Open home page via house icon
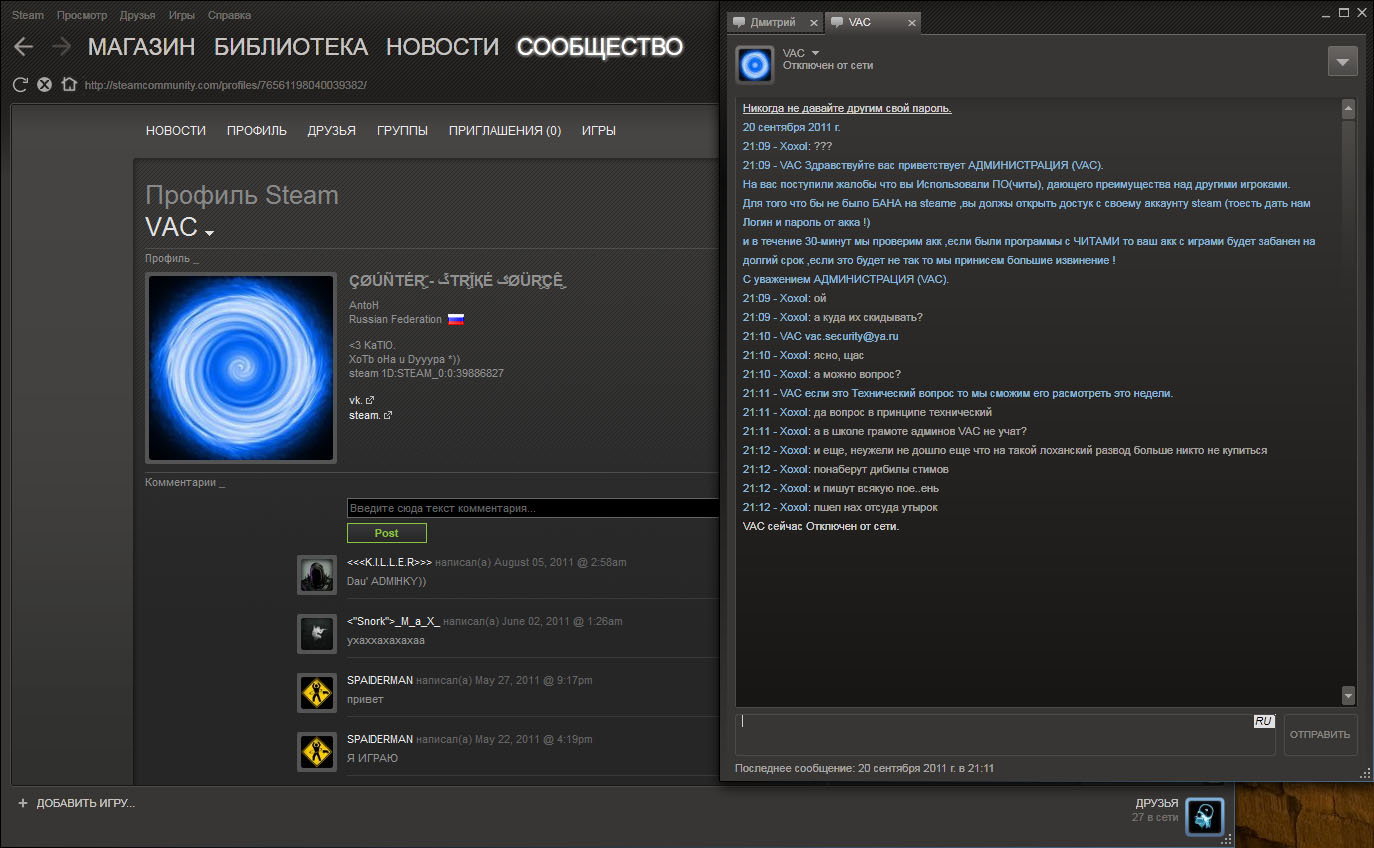The height and width of the screenshot is (848, 1374). pos(69,85)
